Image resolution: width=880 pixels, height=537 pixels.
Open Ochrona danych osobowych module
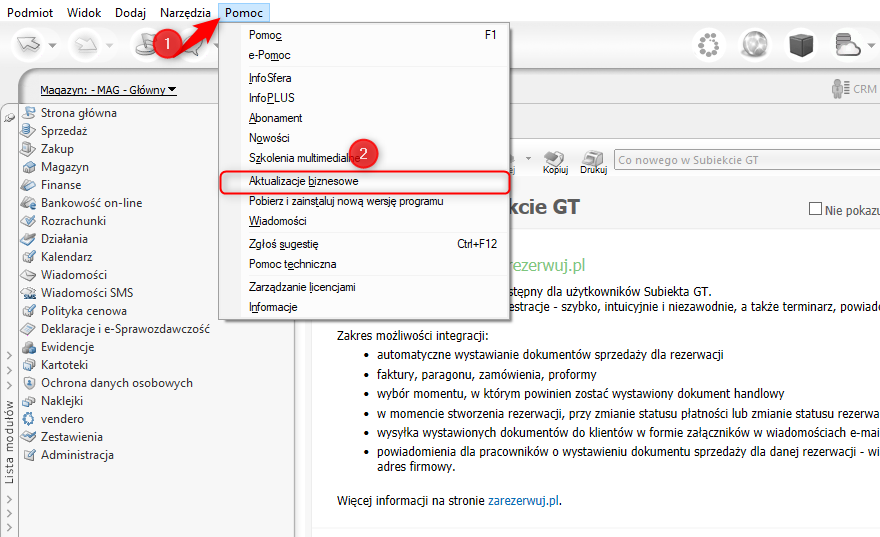point(117,383)
